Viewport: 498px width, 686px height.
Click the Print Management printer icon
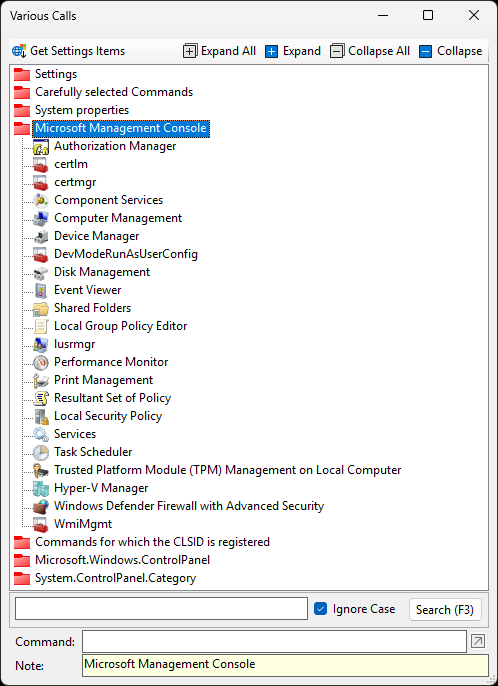tap(41, 380)
